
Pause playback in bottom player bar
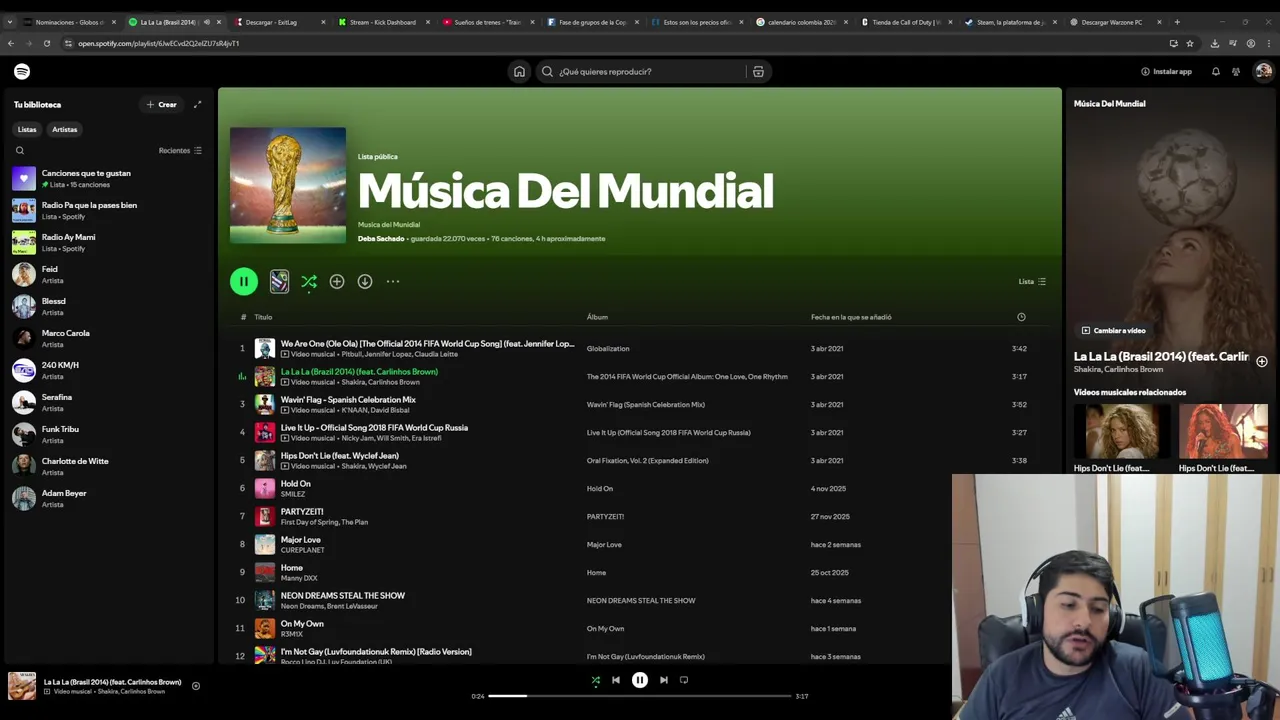tap(640, 680)
